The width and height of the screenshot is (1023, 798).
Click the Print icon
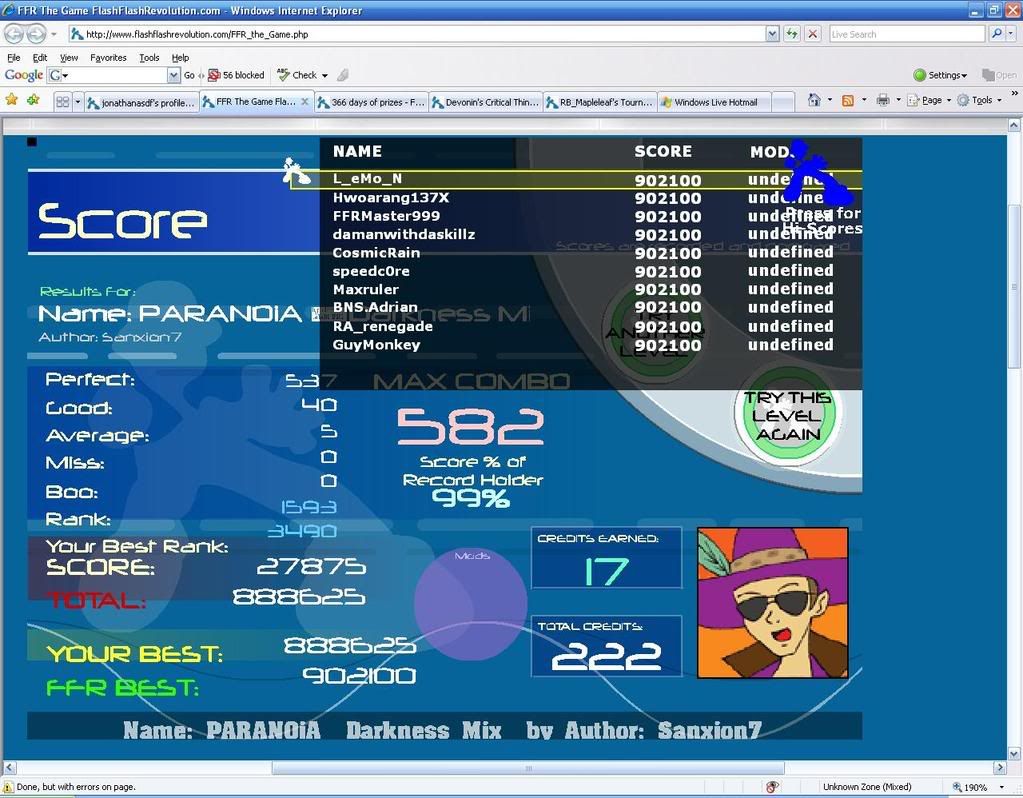(882, 100)
